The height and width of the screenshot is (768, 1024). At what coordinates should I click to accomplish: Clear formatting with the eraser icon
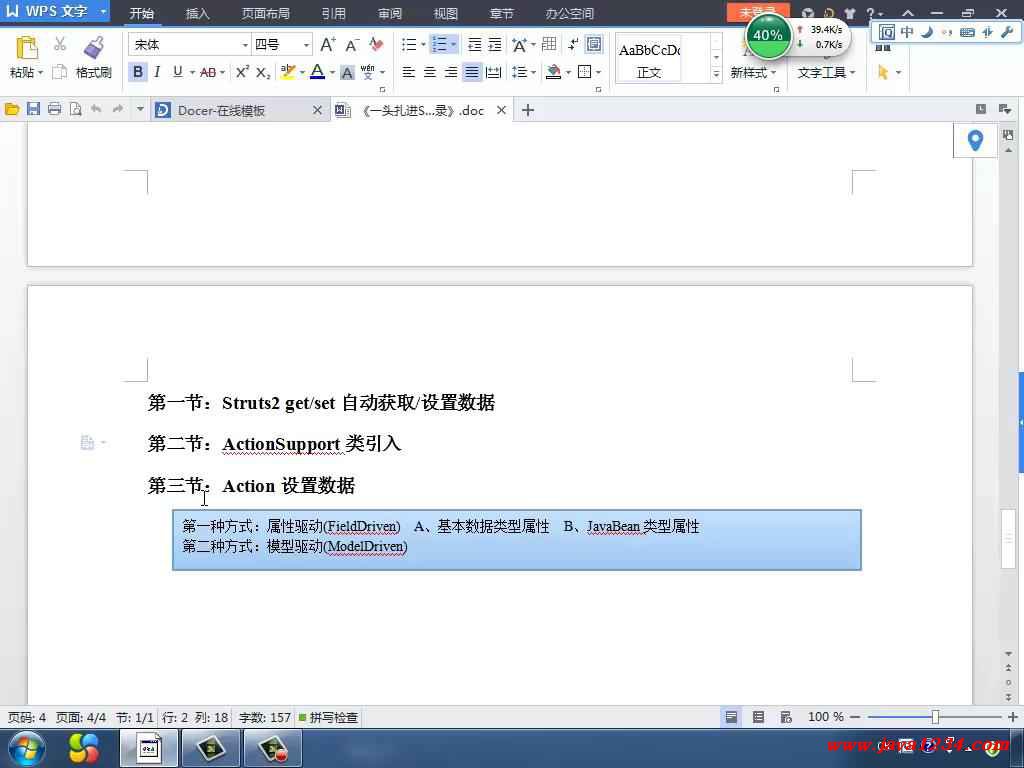pyautogui.click(x=376, y=44)
